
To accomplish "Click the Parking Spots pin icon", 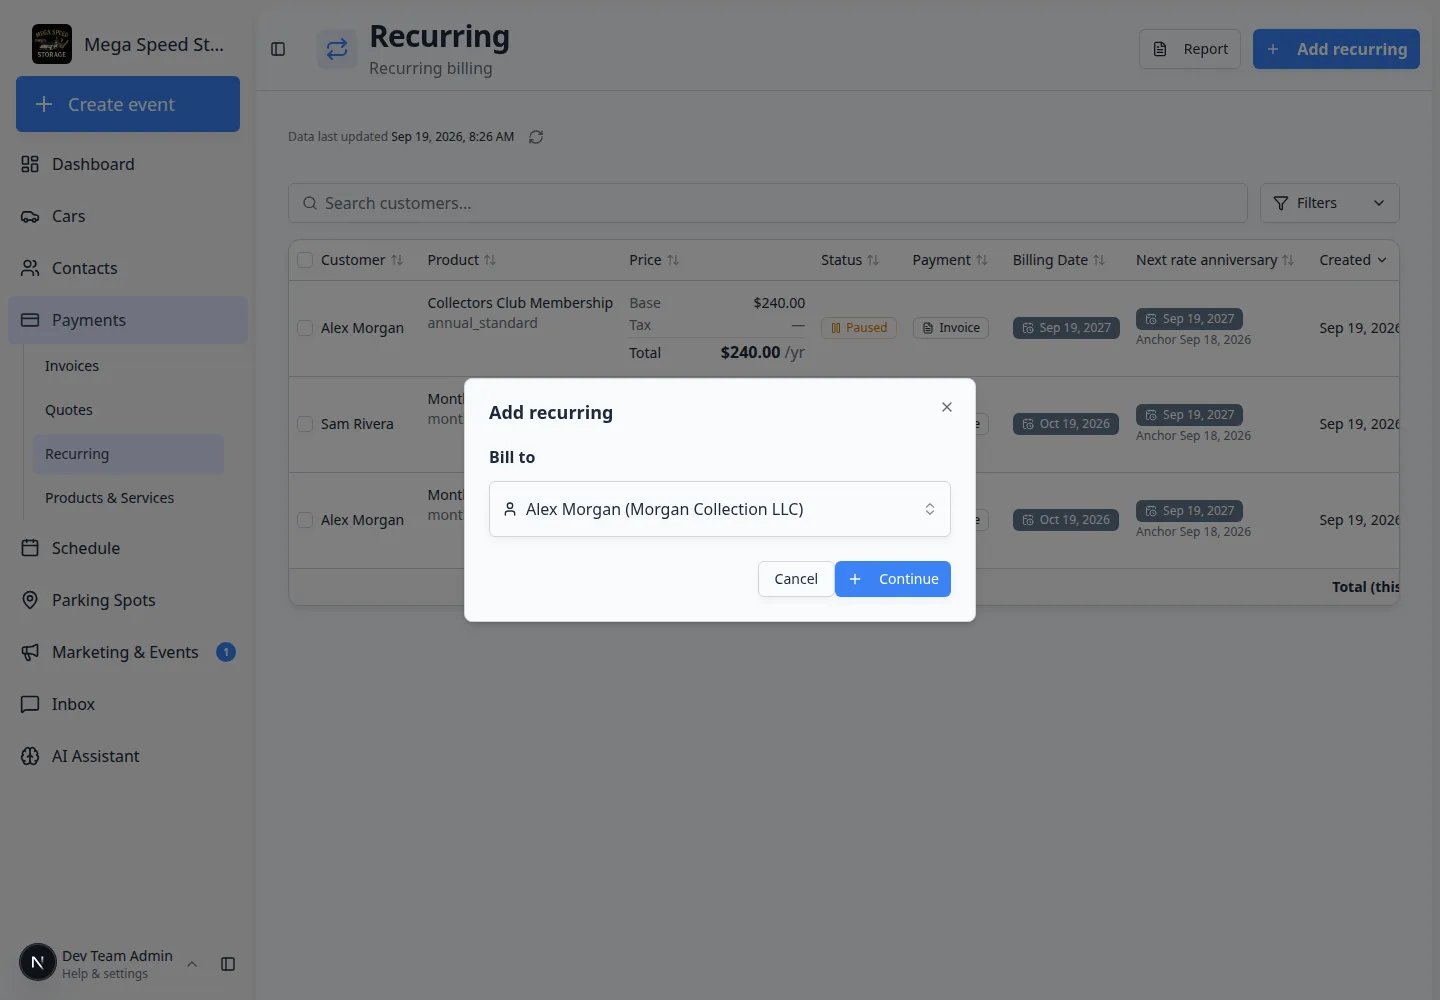I will click(30, 600).
